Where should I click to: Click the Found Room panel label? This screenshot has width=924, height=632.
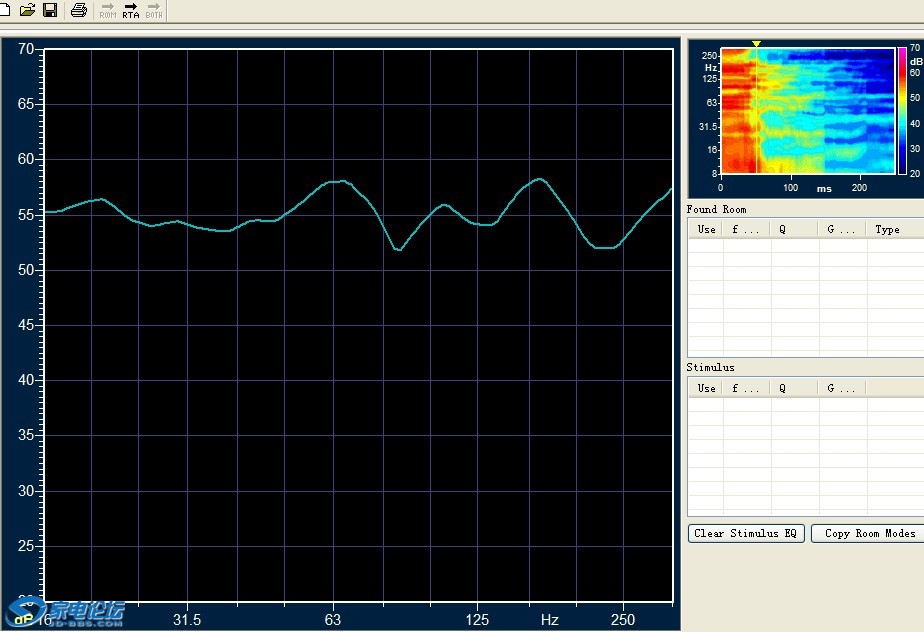[716, 209]
